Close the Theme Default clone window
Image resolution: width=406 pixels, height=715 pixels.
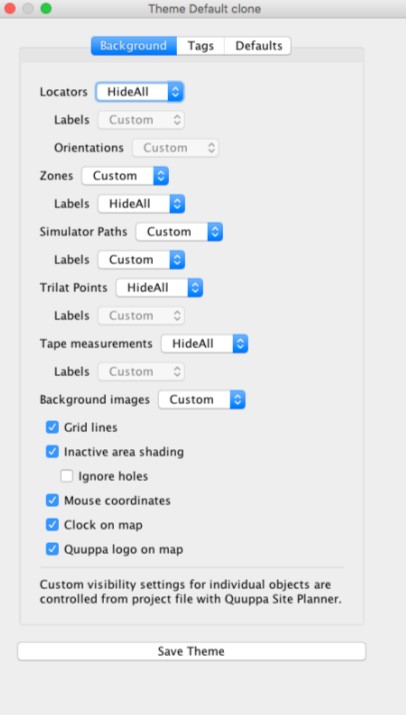tap(10, 8)
